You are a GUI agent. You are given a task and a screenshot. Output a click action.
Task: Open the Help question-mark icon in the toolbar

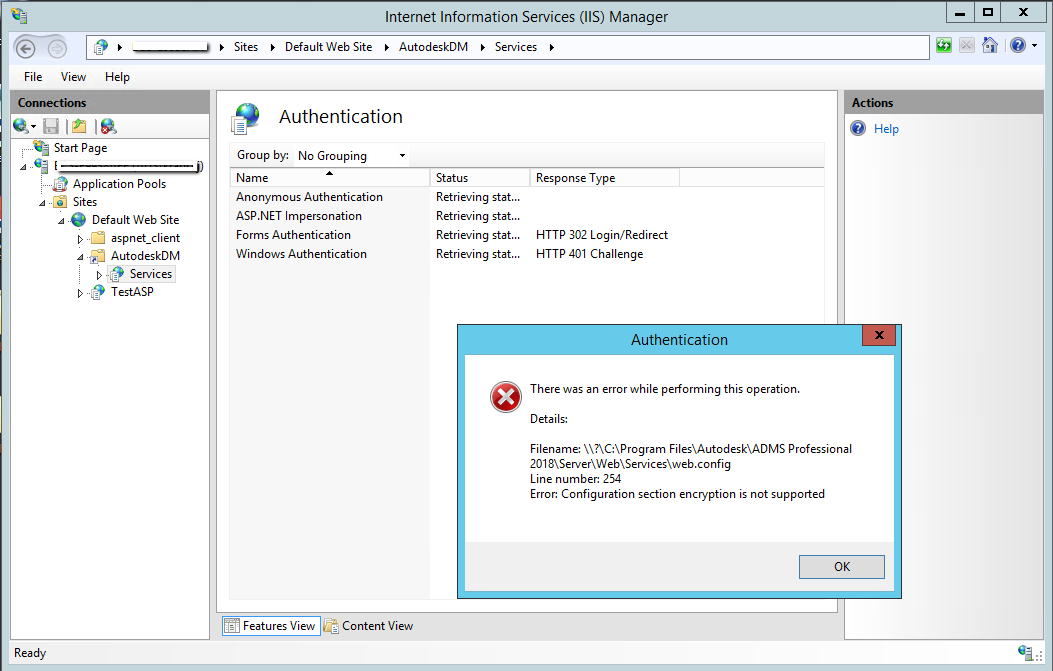coord(1017,46)
